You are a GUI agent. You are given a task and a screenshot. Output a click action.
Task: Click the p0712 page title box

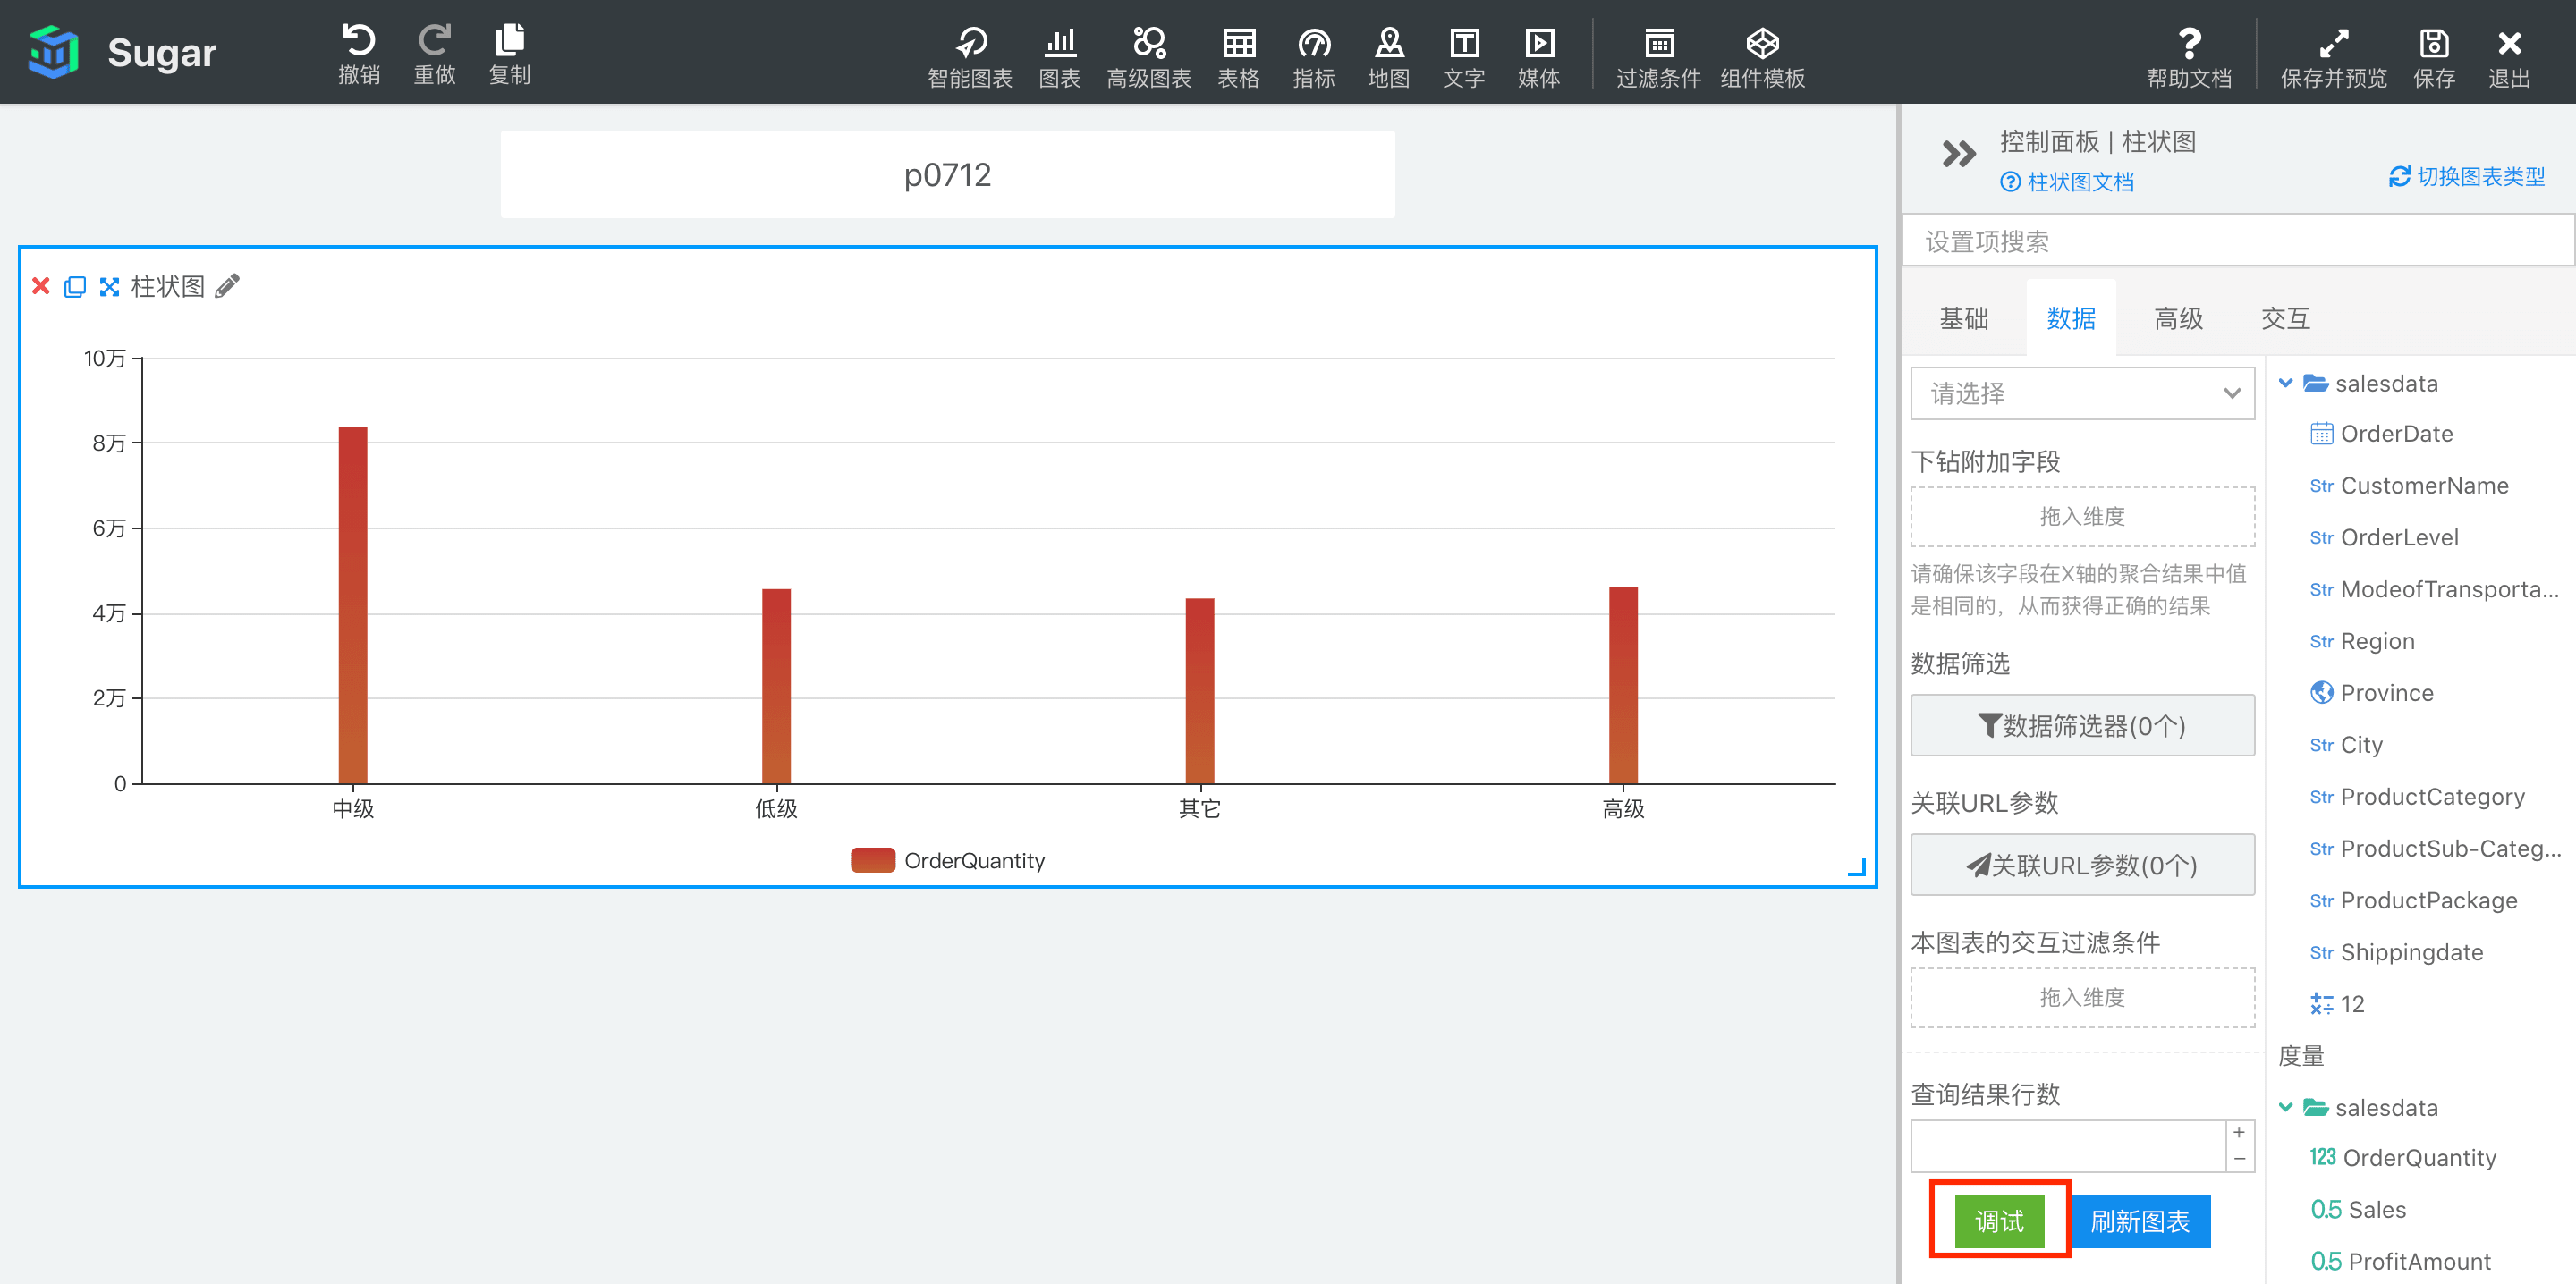click(947, 175)
